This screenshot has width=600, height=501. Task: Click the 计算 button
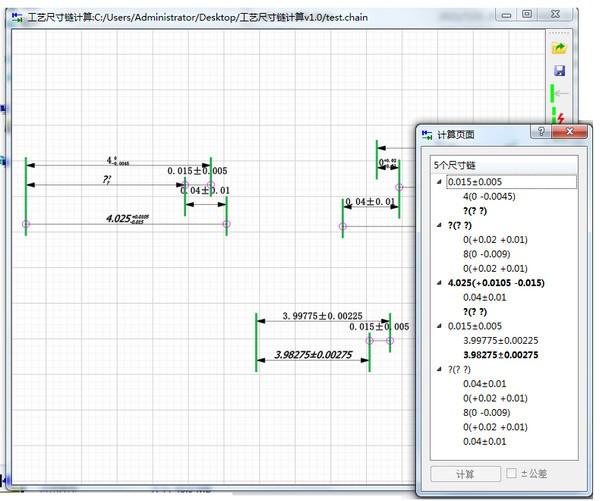click(x=465, y=474)
